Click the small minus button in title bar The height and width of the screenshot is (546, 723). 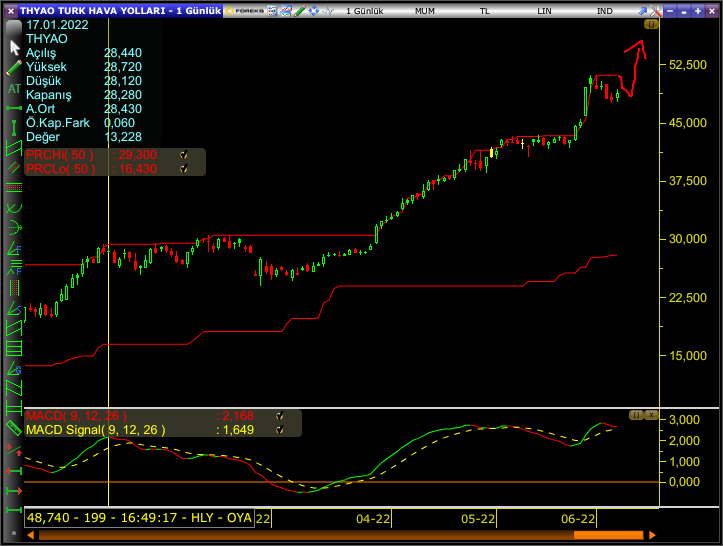point(684,11)
